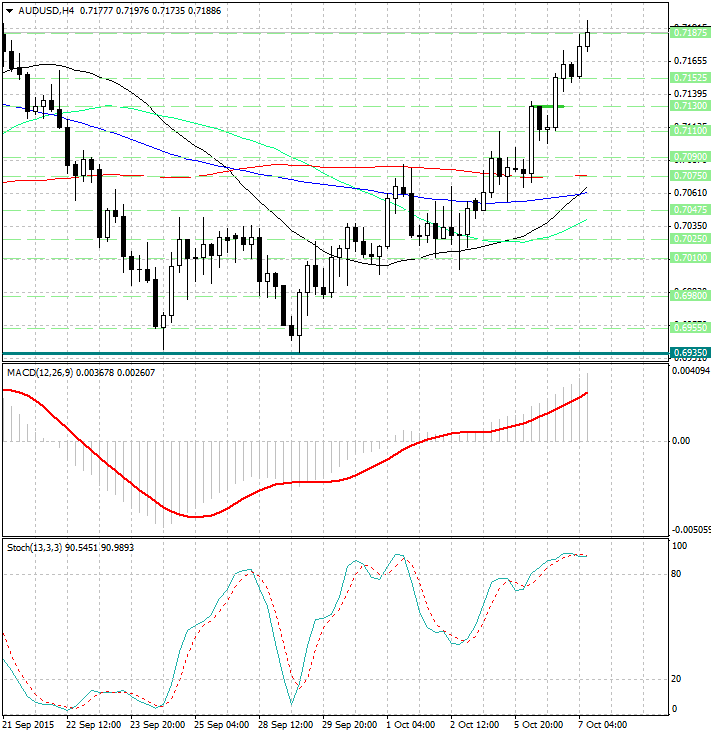Click the 0.71300 price level label
The width and height of the screenshot is (711, 733).
[x=690, y=105]
